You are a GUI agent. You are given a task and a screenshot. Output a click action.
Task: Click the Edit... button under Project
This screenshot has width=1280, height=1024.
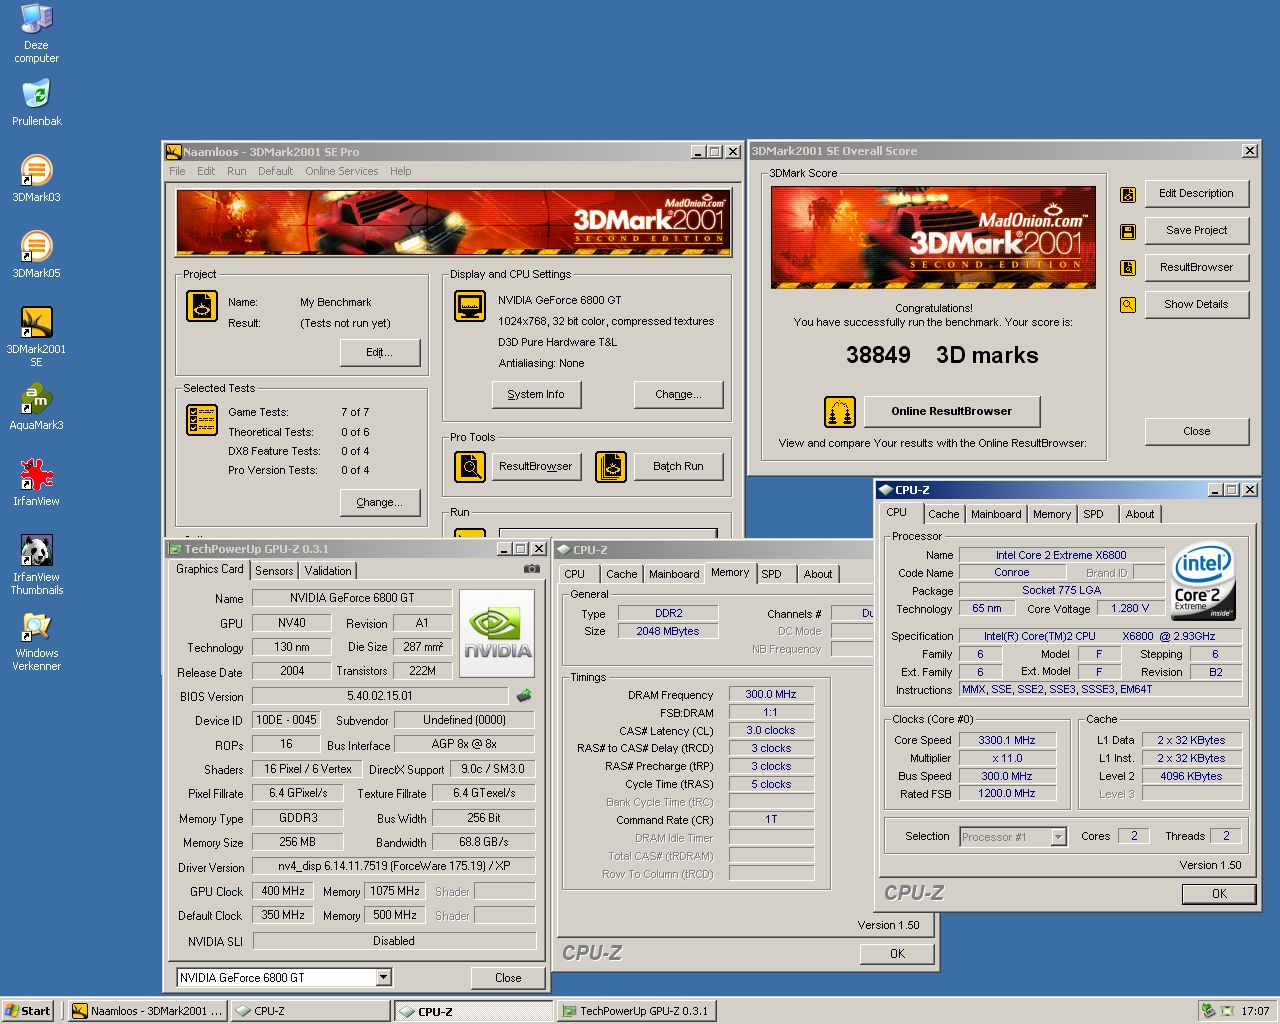pyautogui.click(x=379, y=352)
